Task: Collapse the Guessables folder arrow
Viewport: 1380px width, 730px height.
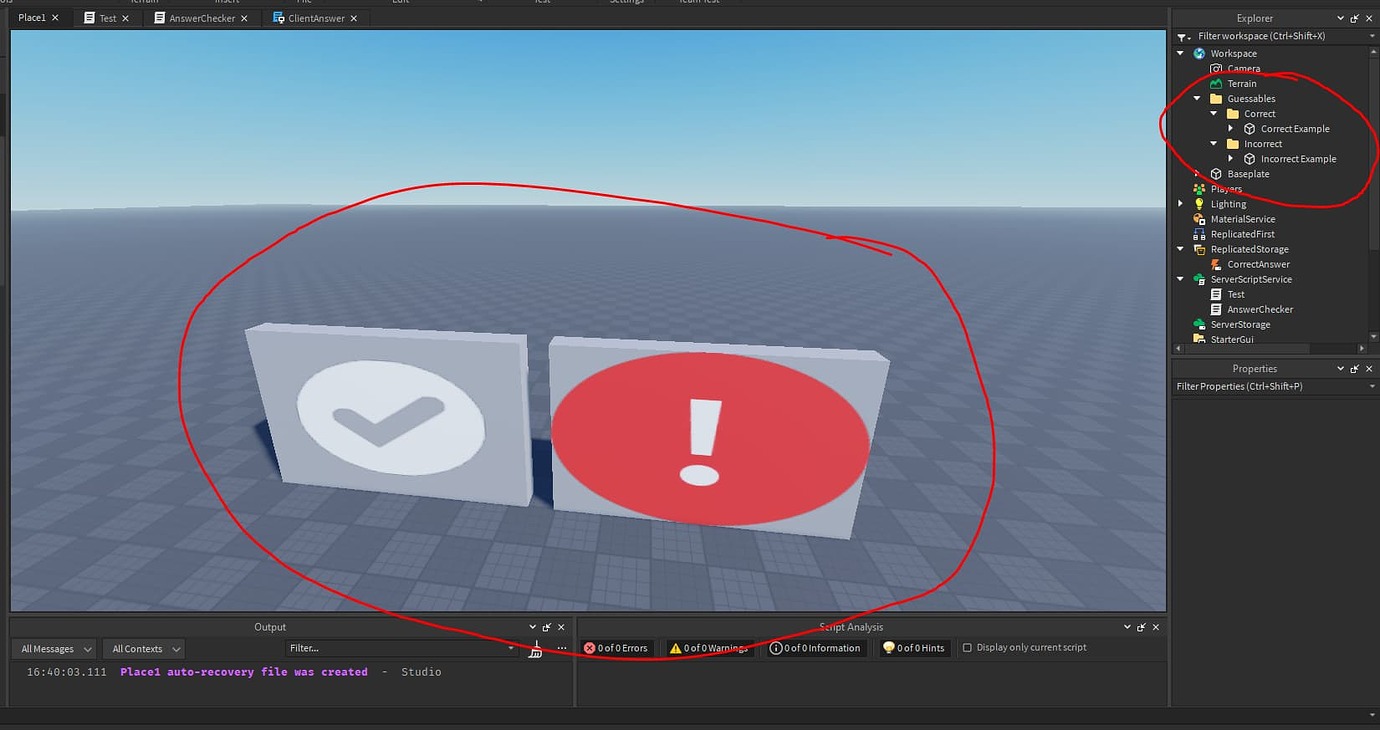Action: tap(1197, 99)
